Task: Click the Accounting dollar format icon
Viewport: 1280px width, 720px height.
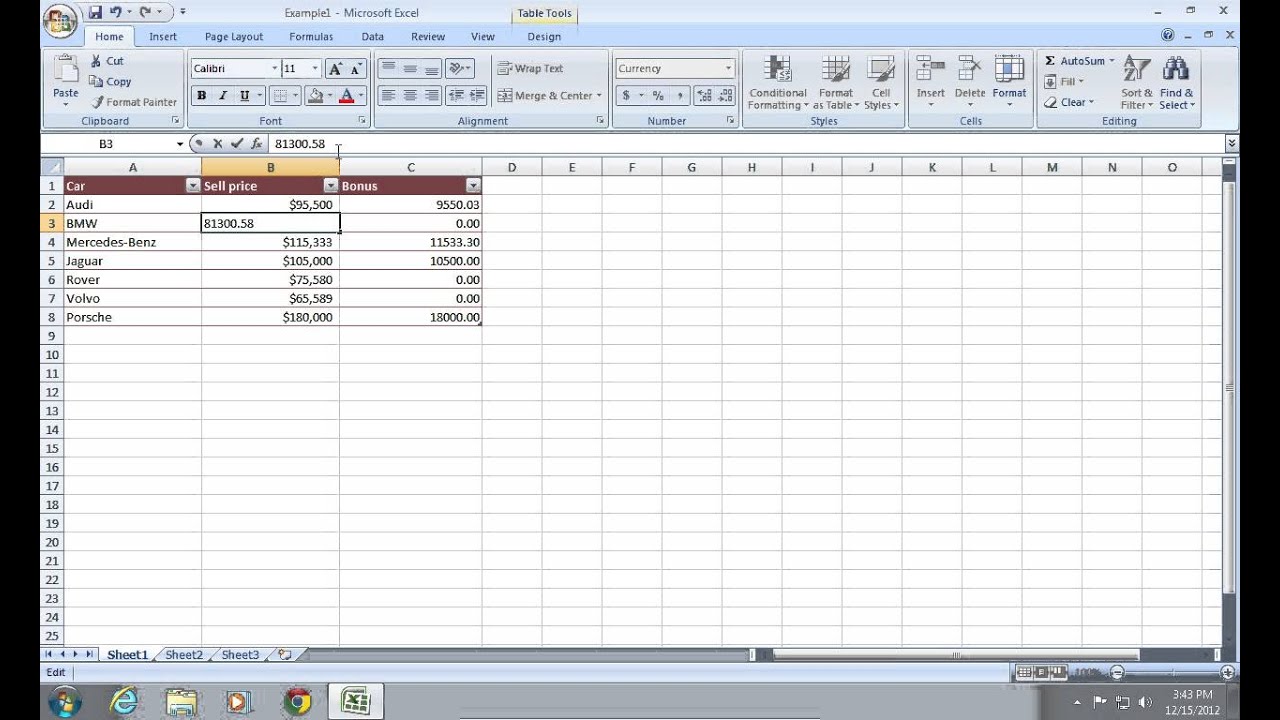Action: (626, 96)
